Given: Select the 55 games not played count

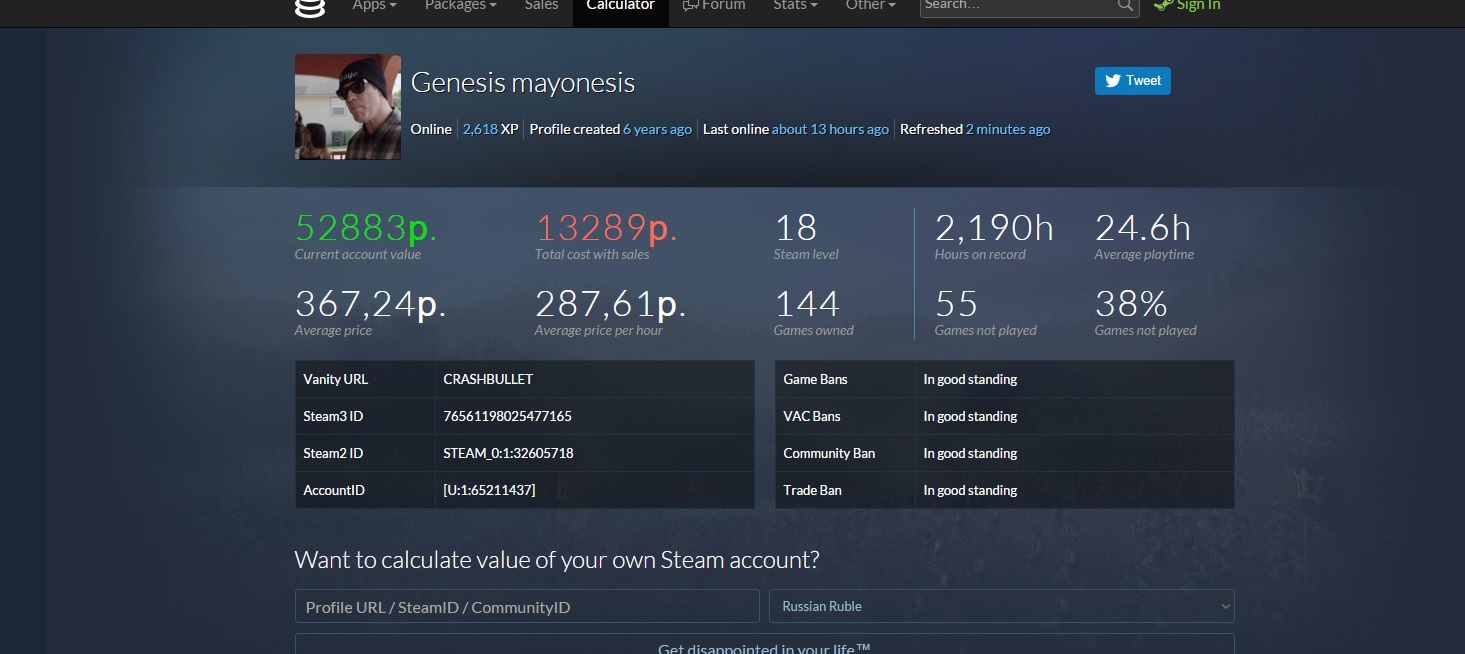Looking at the screenshot, I should tap(956, 304).
